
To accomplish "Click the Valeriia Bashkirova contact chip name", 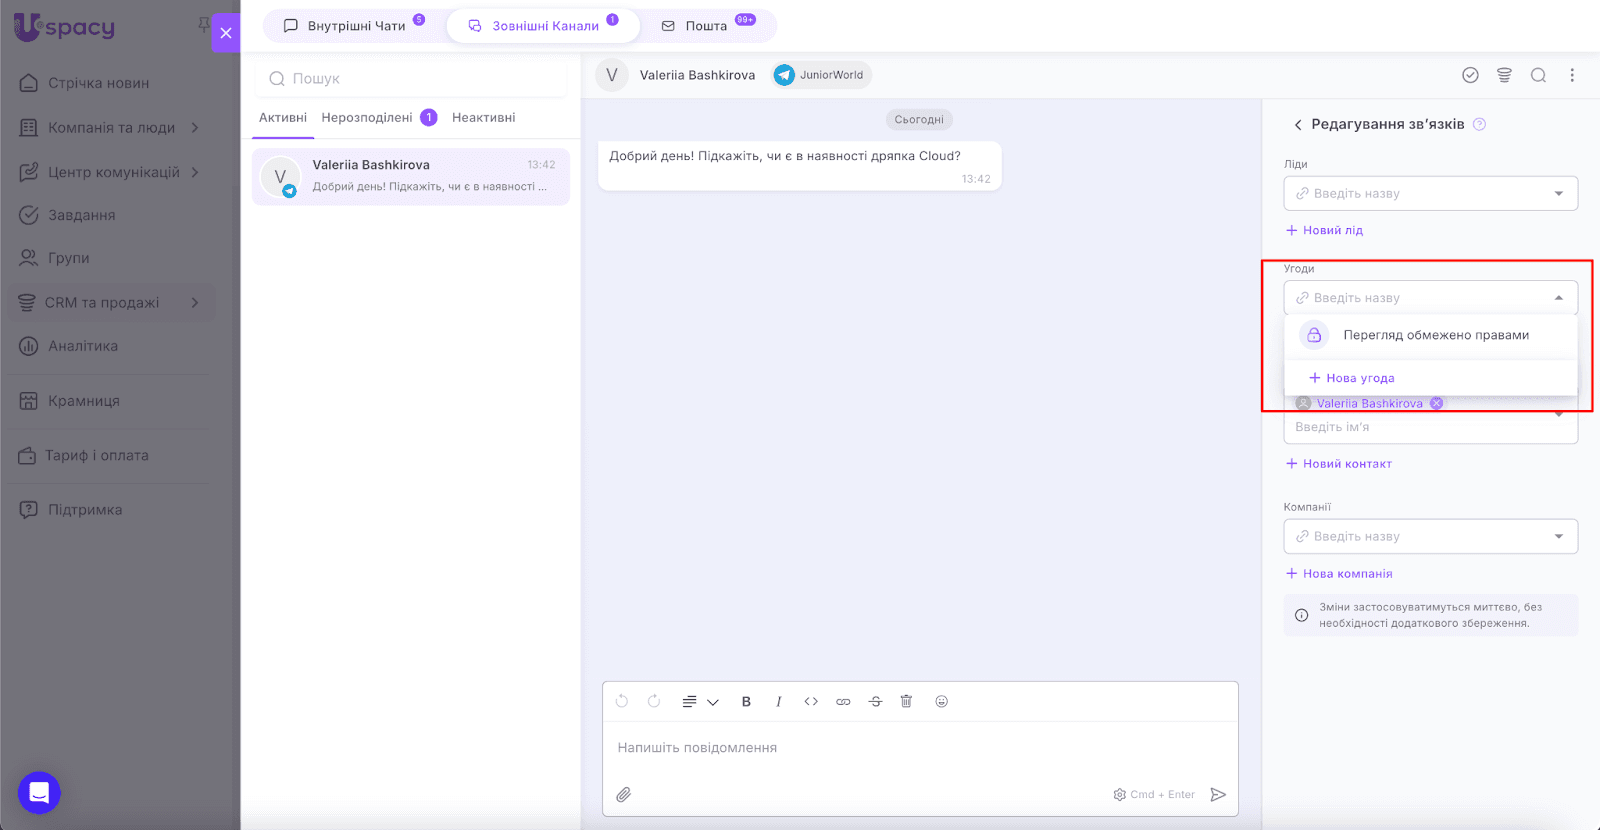I will pyautogui.click(x=1369, y=404).
